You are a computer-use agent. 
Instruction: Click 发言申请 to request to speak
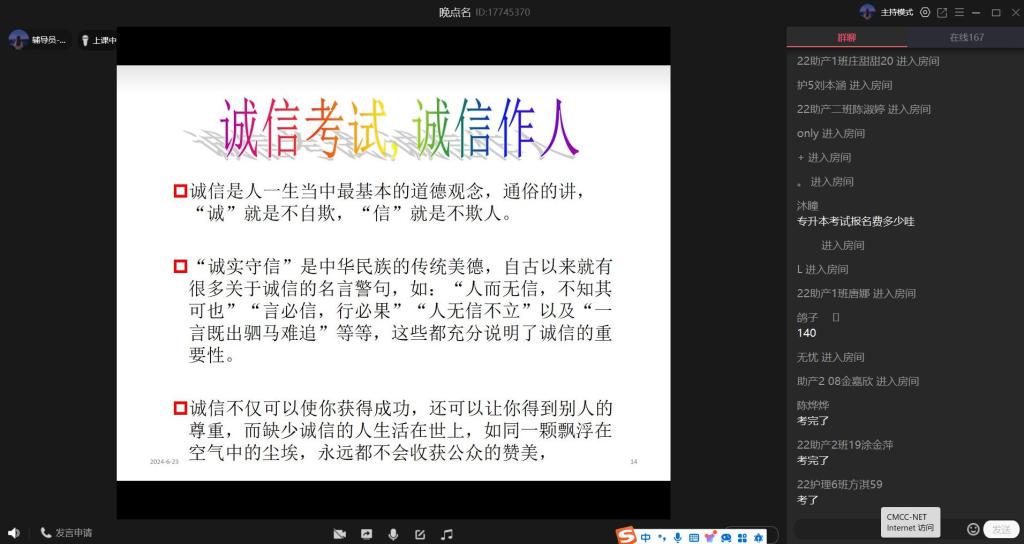tap(66, 533)
